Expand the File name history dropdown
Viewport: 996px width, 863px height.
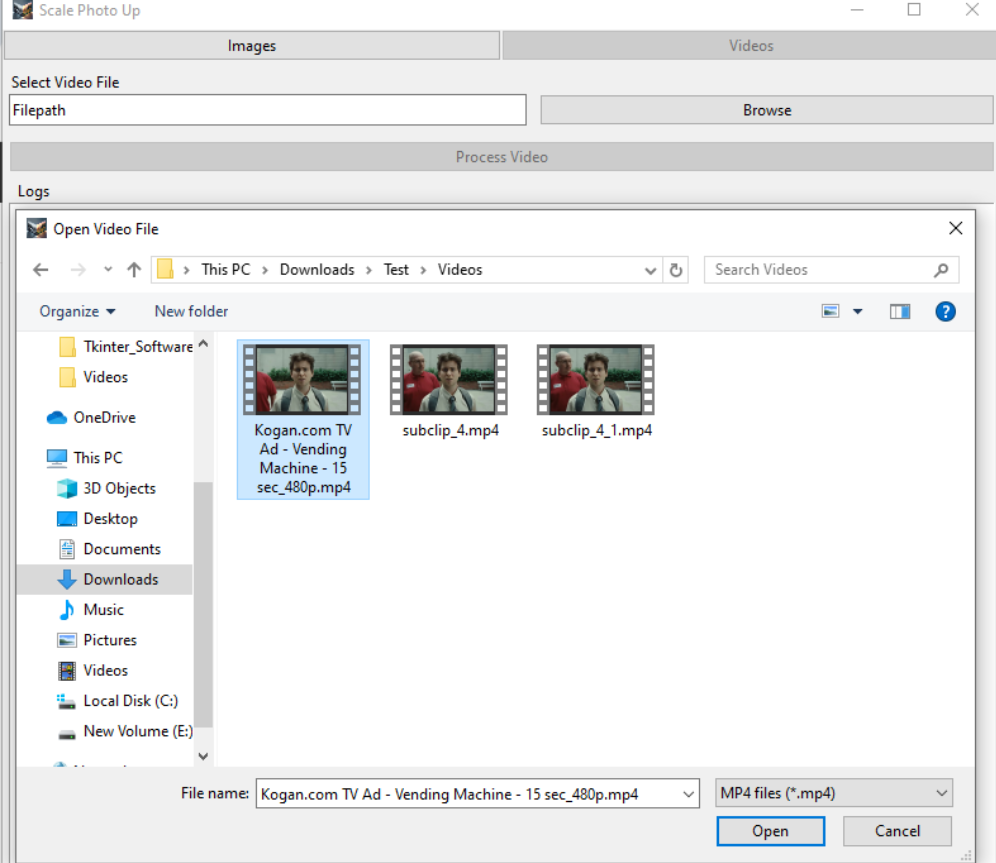click(x=688, y=794)
